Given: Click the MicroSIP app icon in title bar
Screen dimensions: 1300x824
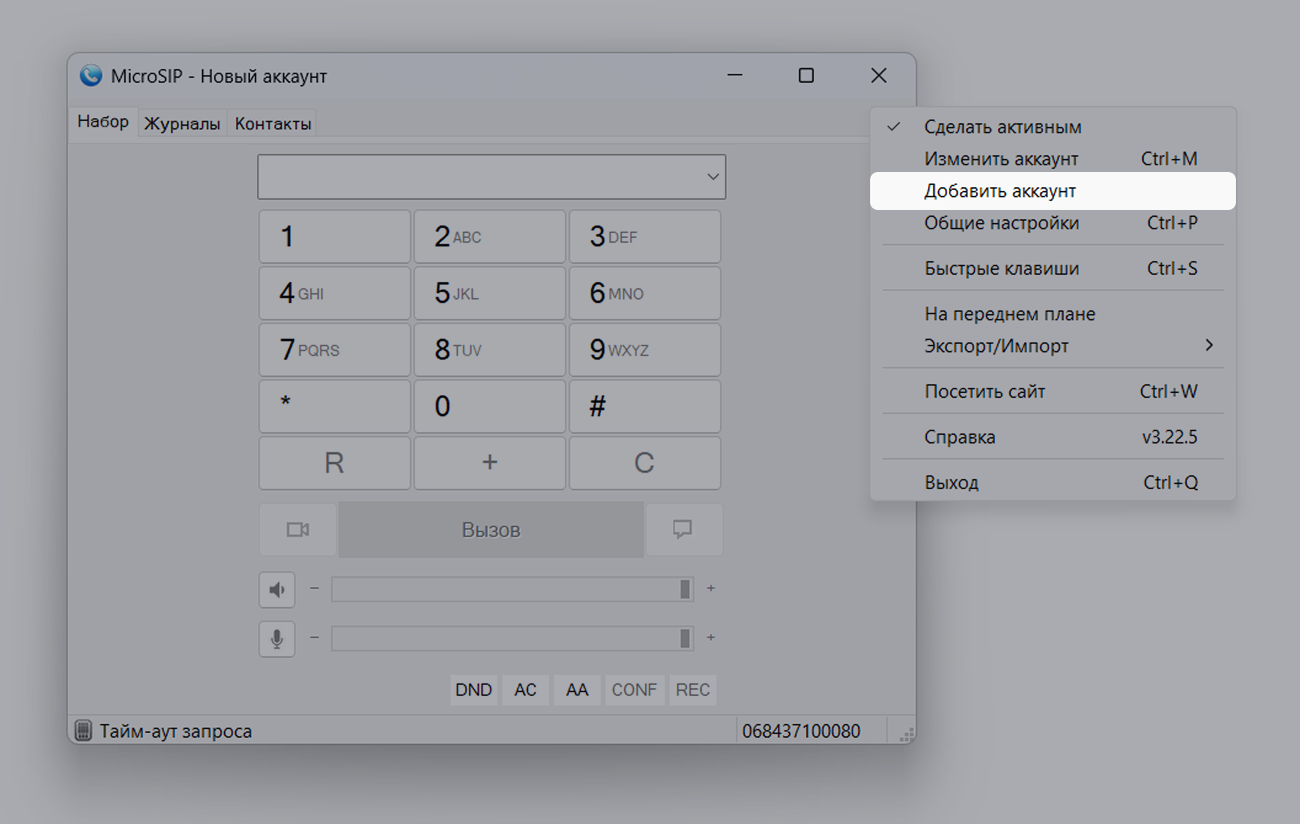Looking at the screenshot, I should coord(91,76).
